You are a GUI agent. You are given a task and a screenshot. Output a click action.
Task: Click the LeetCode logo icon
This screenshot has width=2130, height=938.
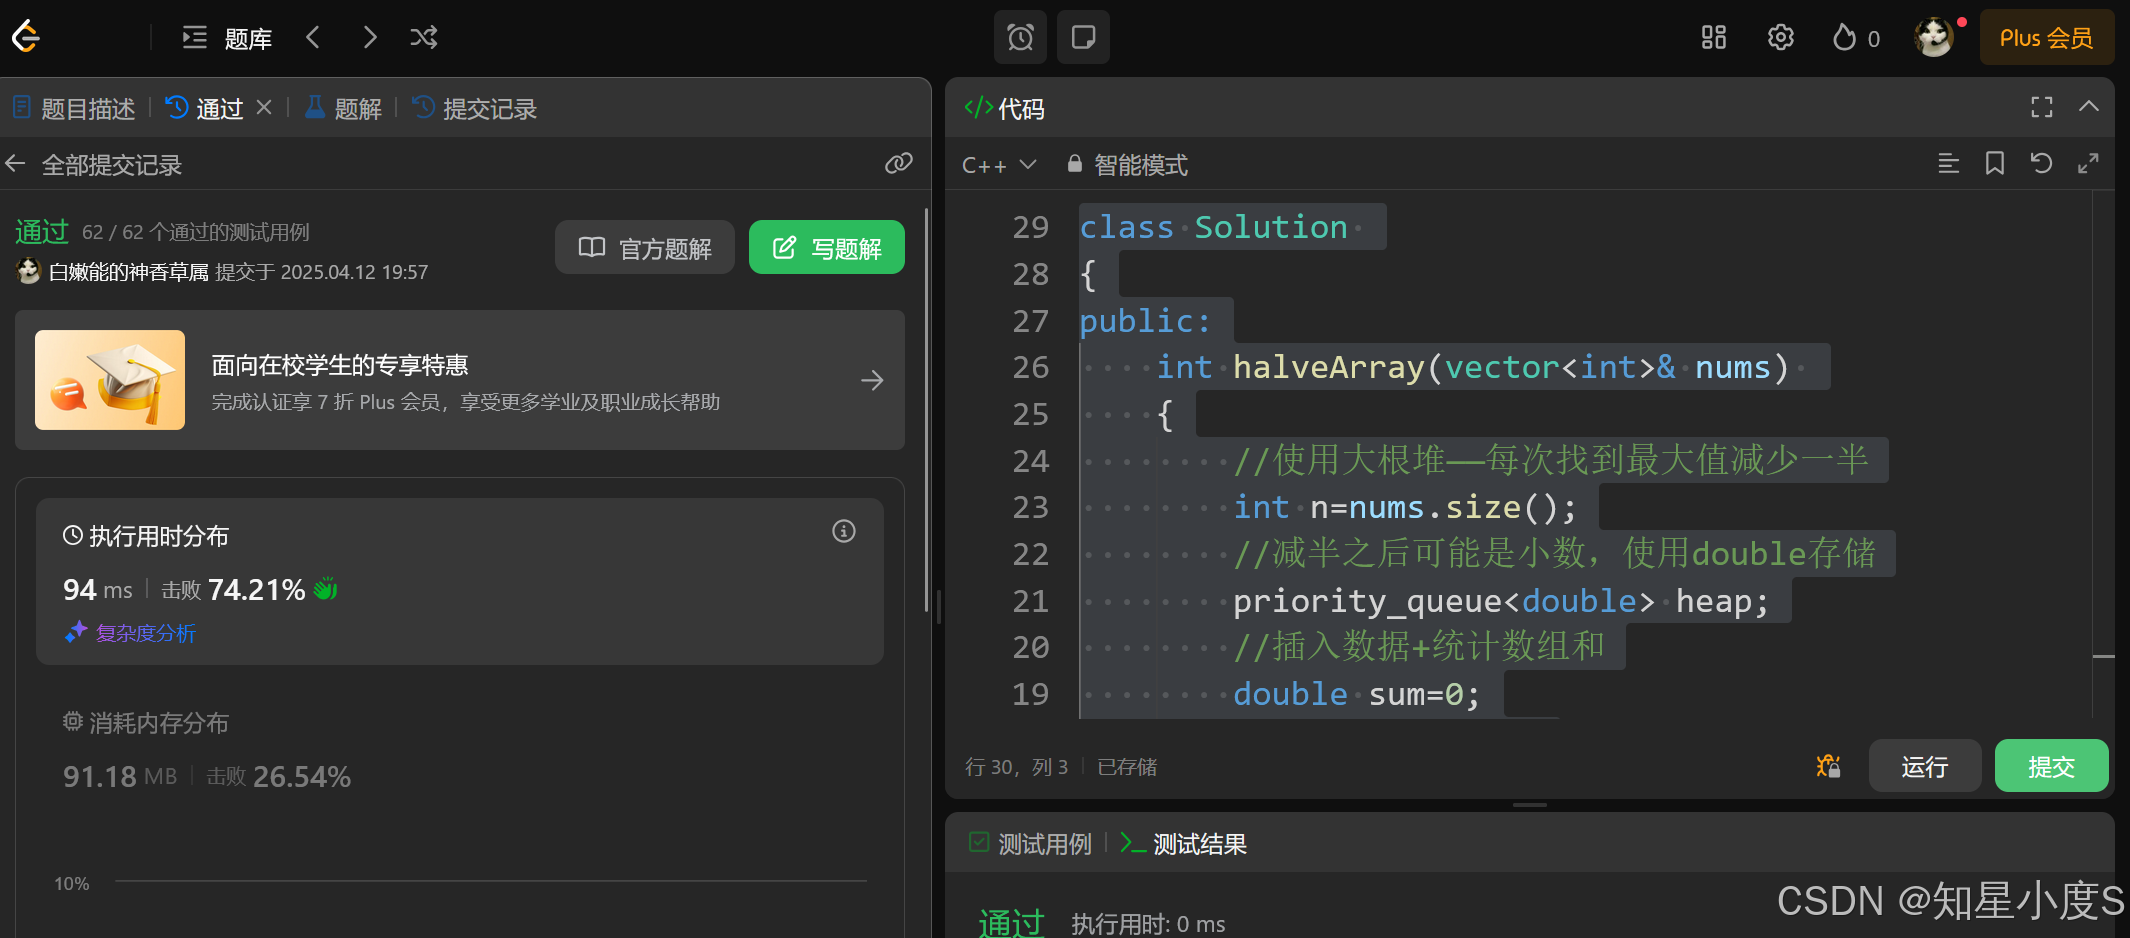25,37
